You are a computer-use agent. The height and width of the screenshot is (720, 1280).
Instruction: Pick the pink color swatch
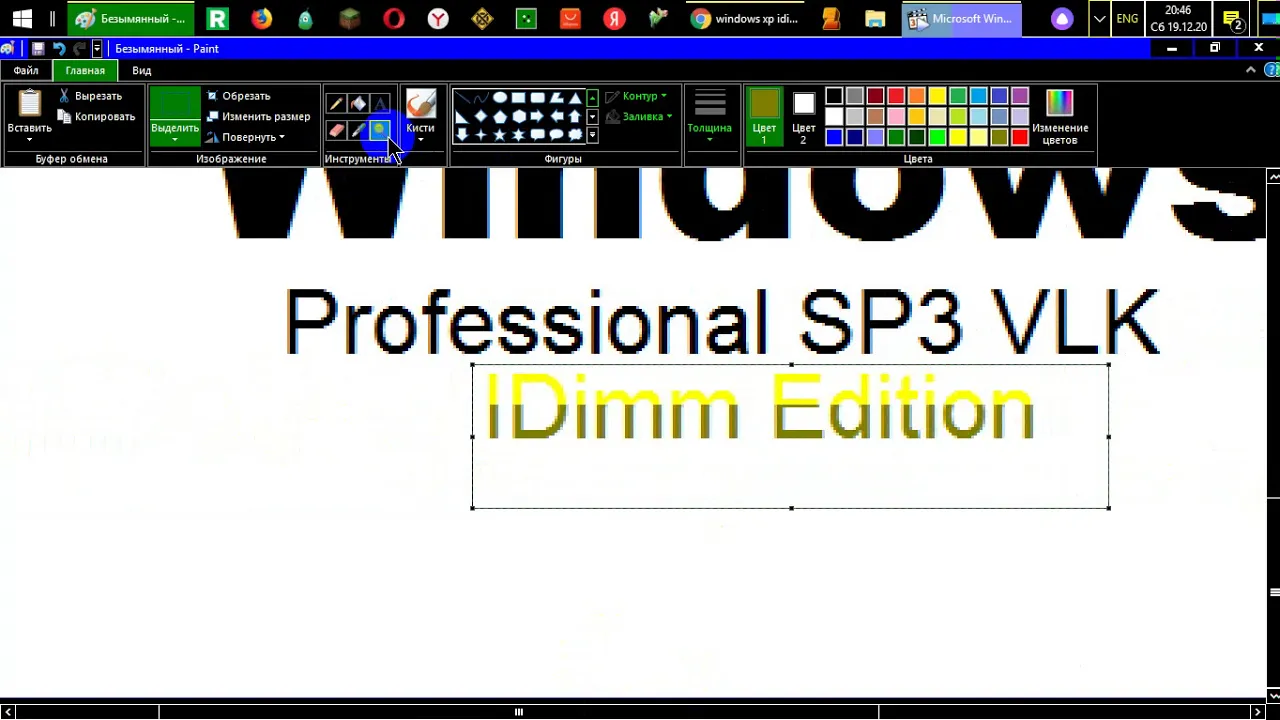click(896, 117)
